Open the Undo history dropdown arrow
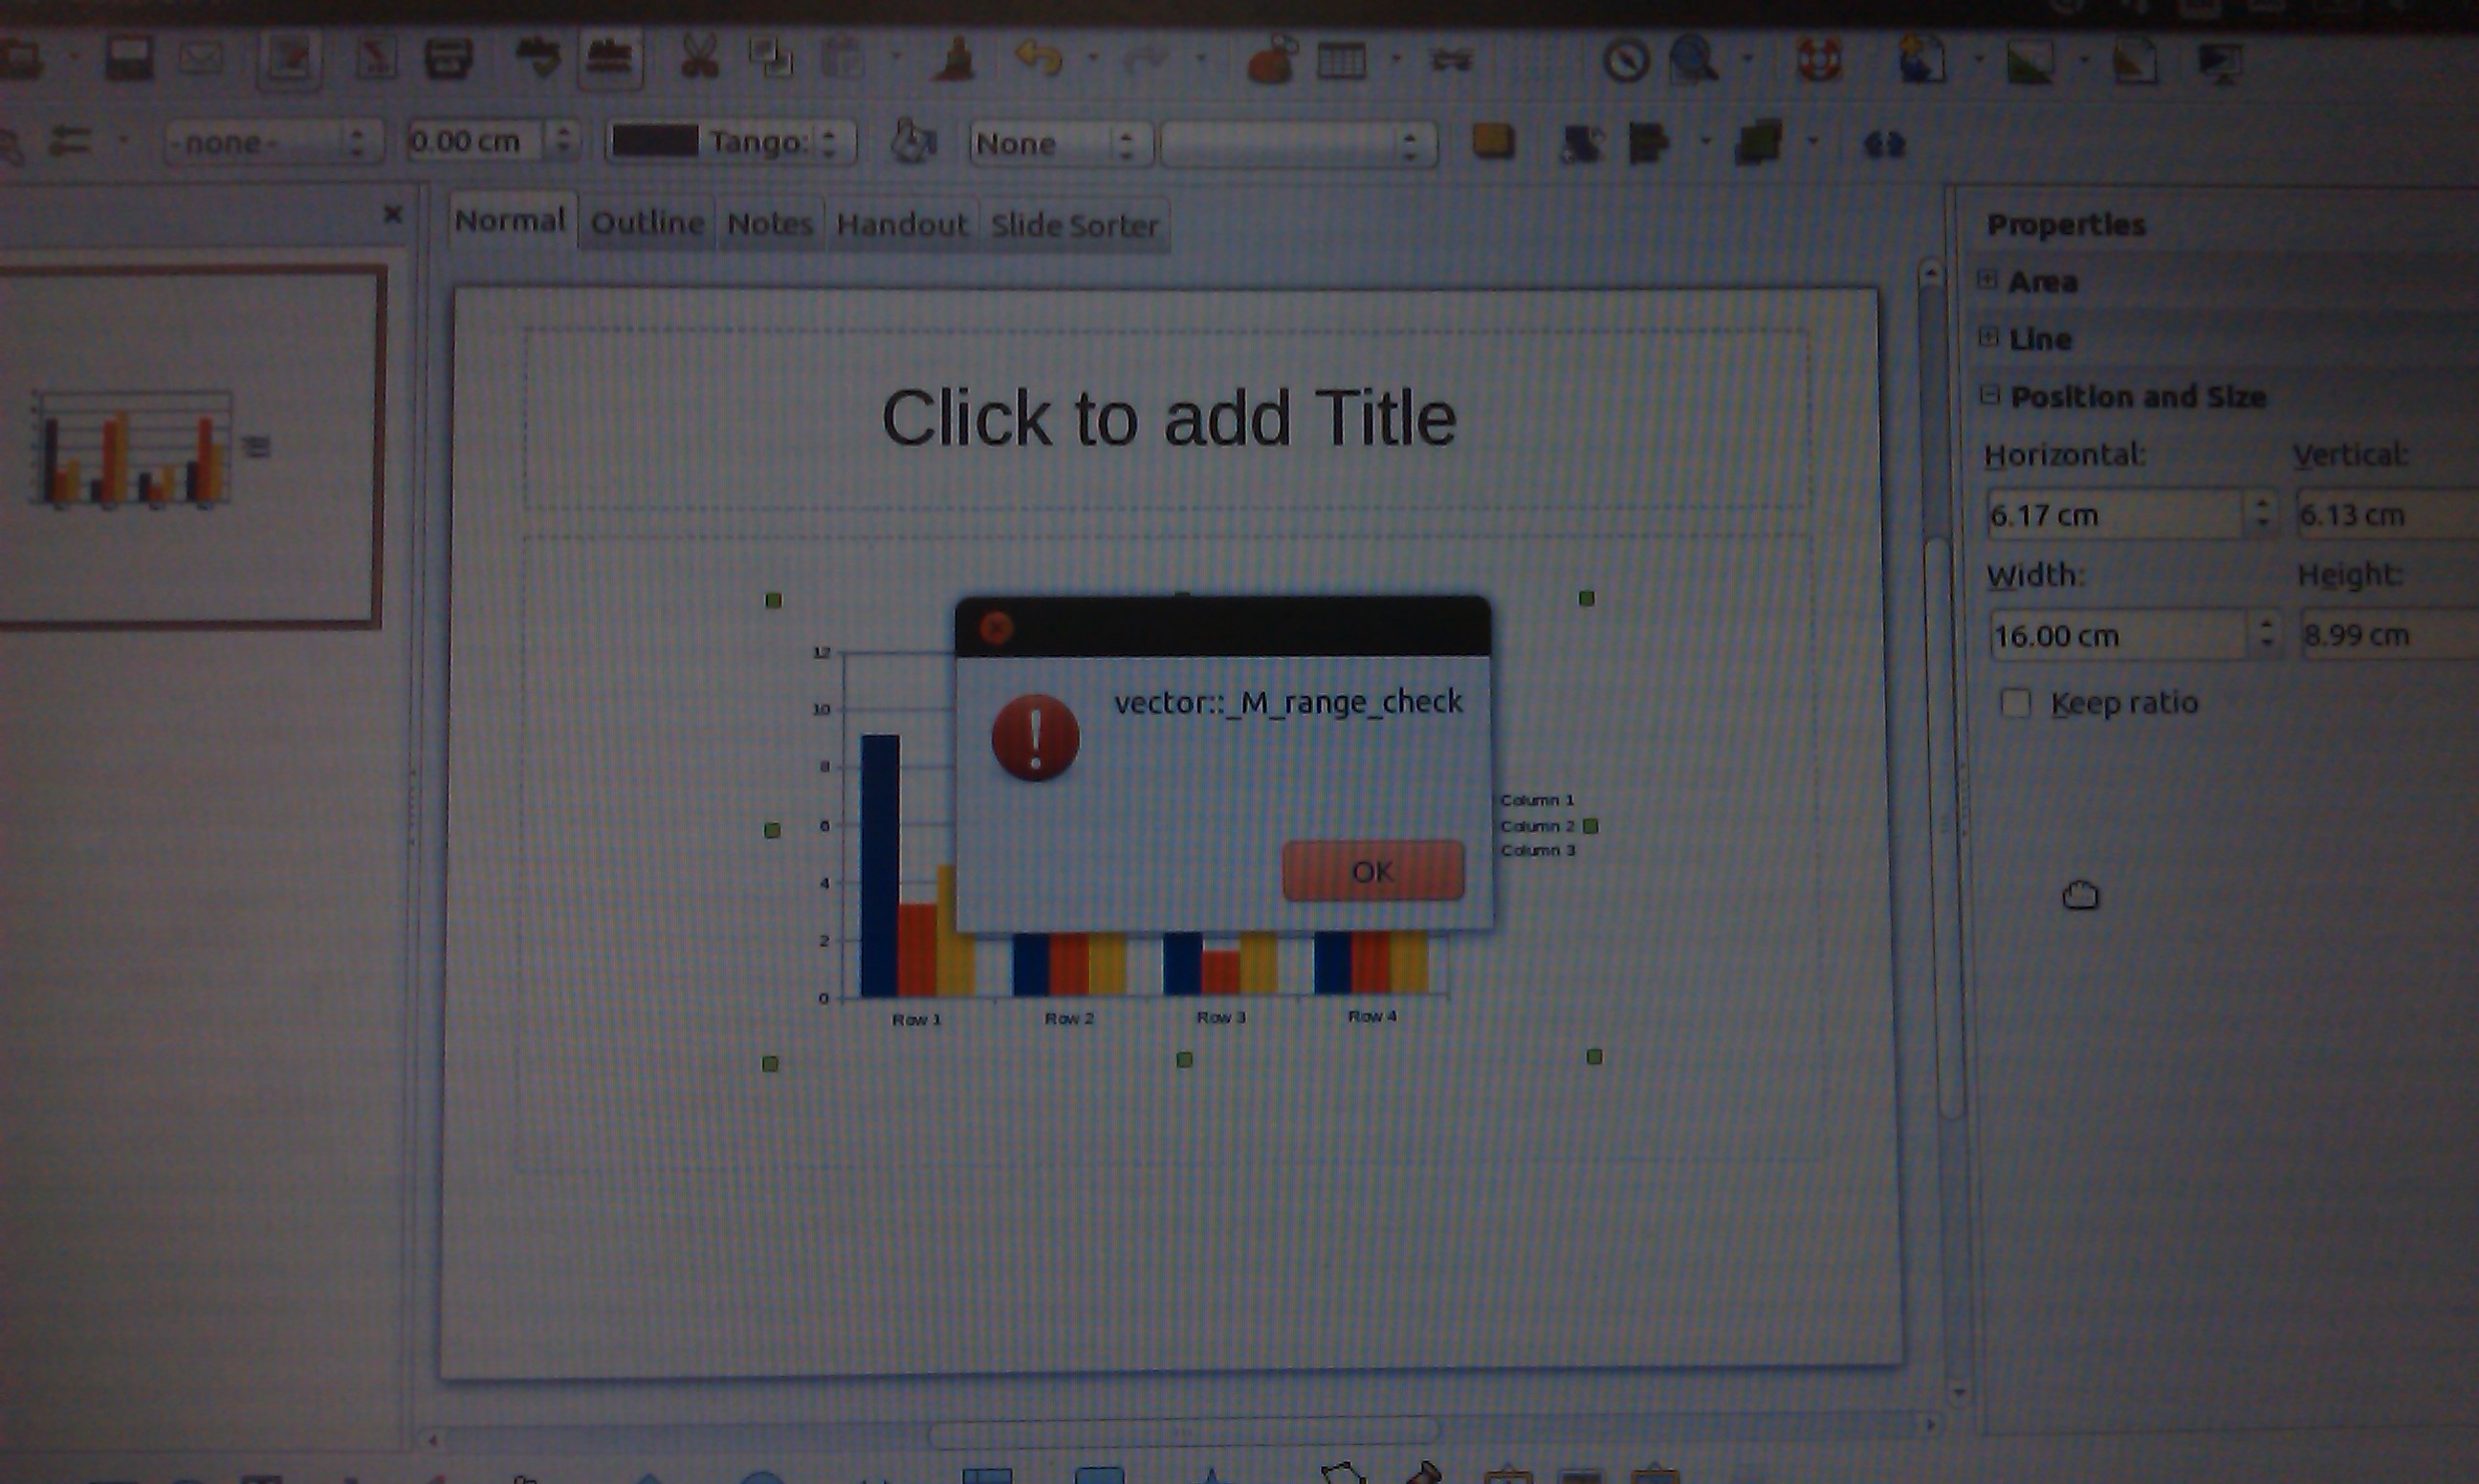This screenshot has height=1484, width=2479. click(1093, 58)
